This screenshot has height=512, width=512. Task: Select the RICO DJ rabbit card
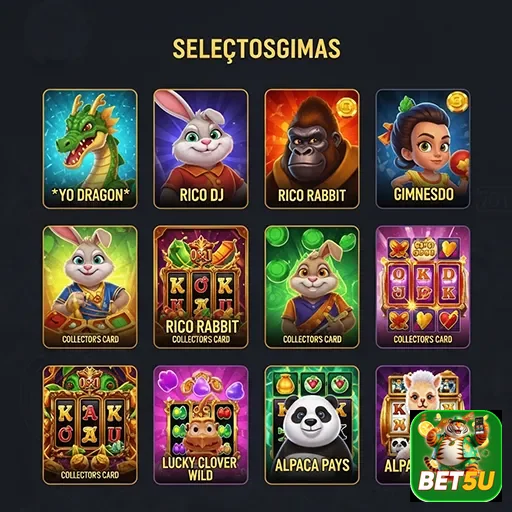point(201,149)
